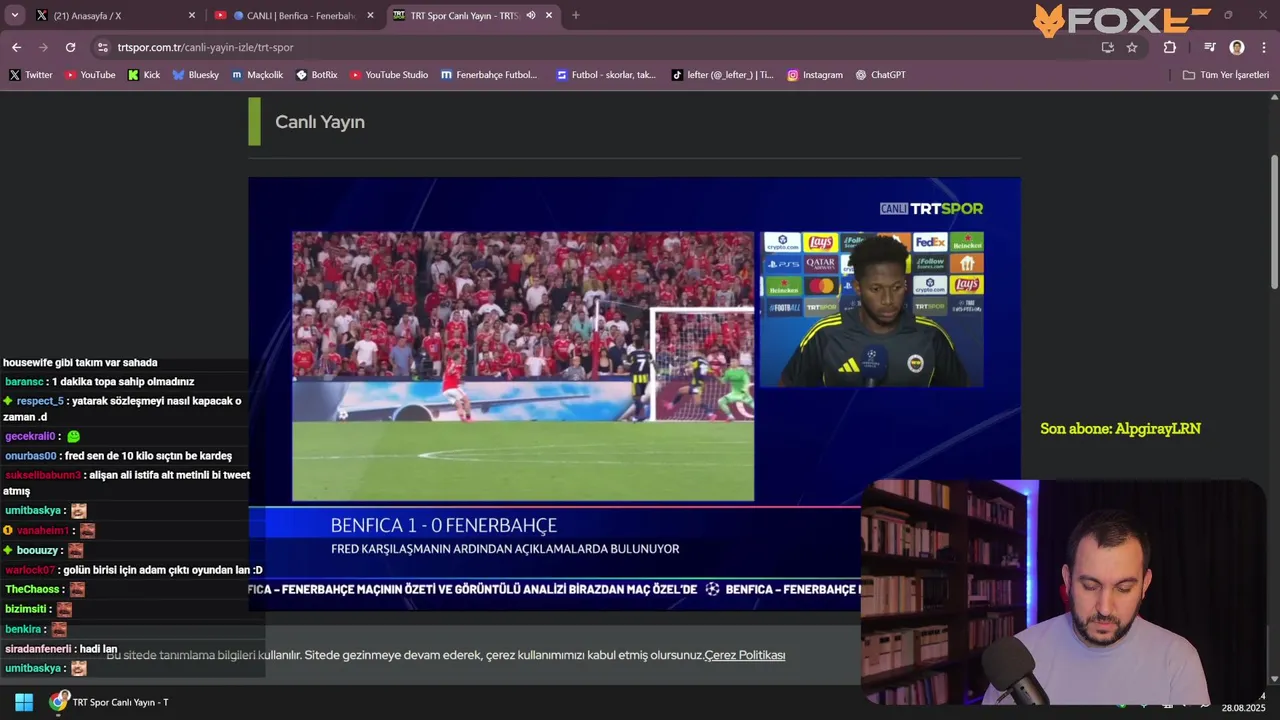Switch to the Anasayfa / X tab
The width and height of the screenshot is (1280, 720).
[115, 15]
